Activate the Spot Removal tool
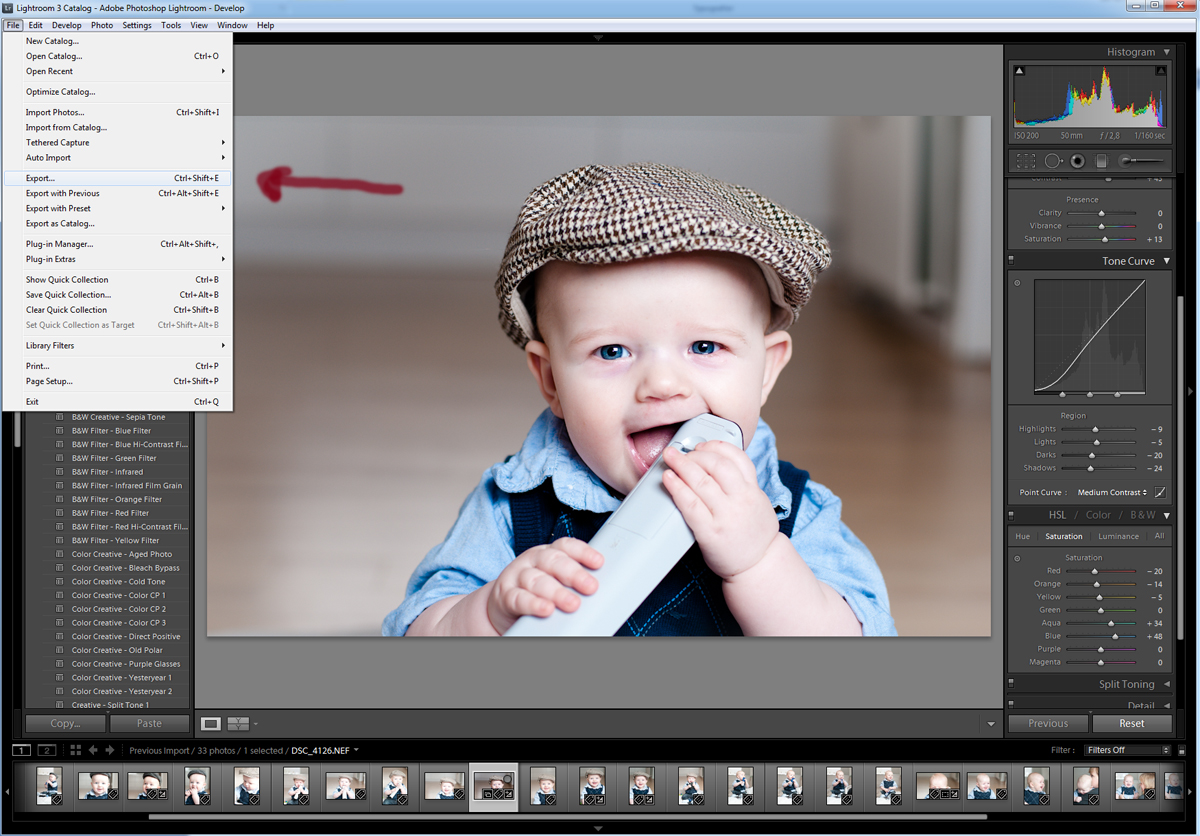This screenshot has width=1200, height=836. [1053, 160]
